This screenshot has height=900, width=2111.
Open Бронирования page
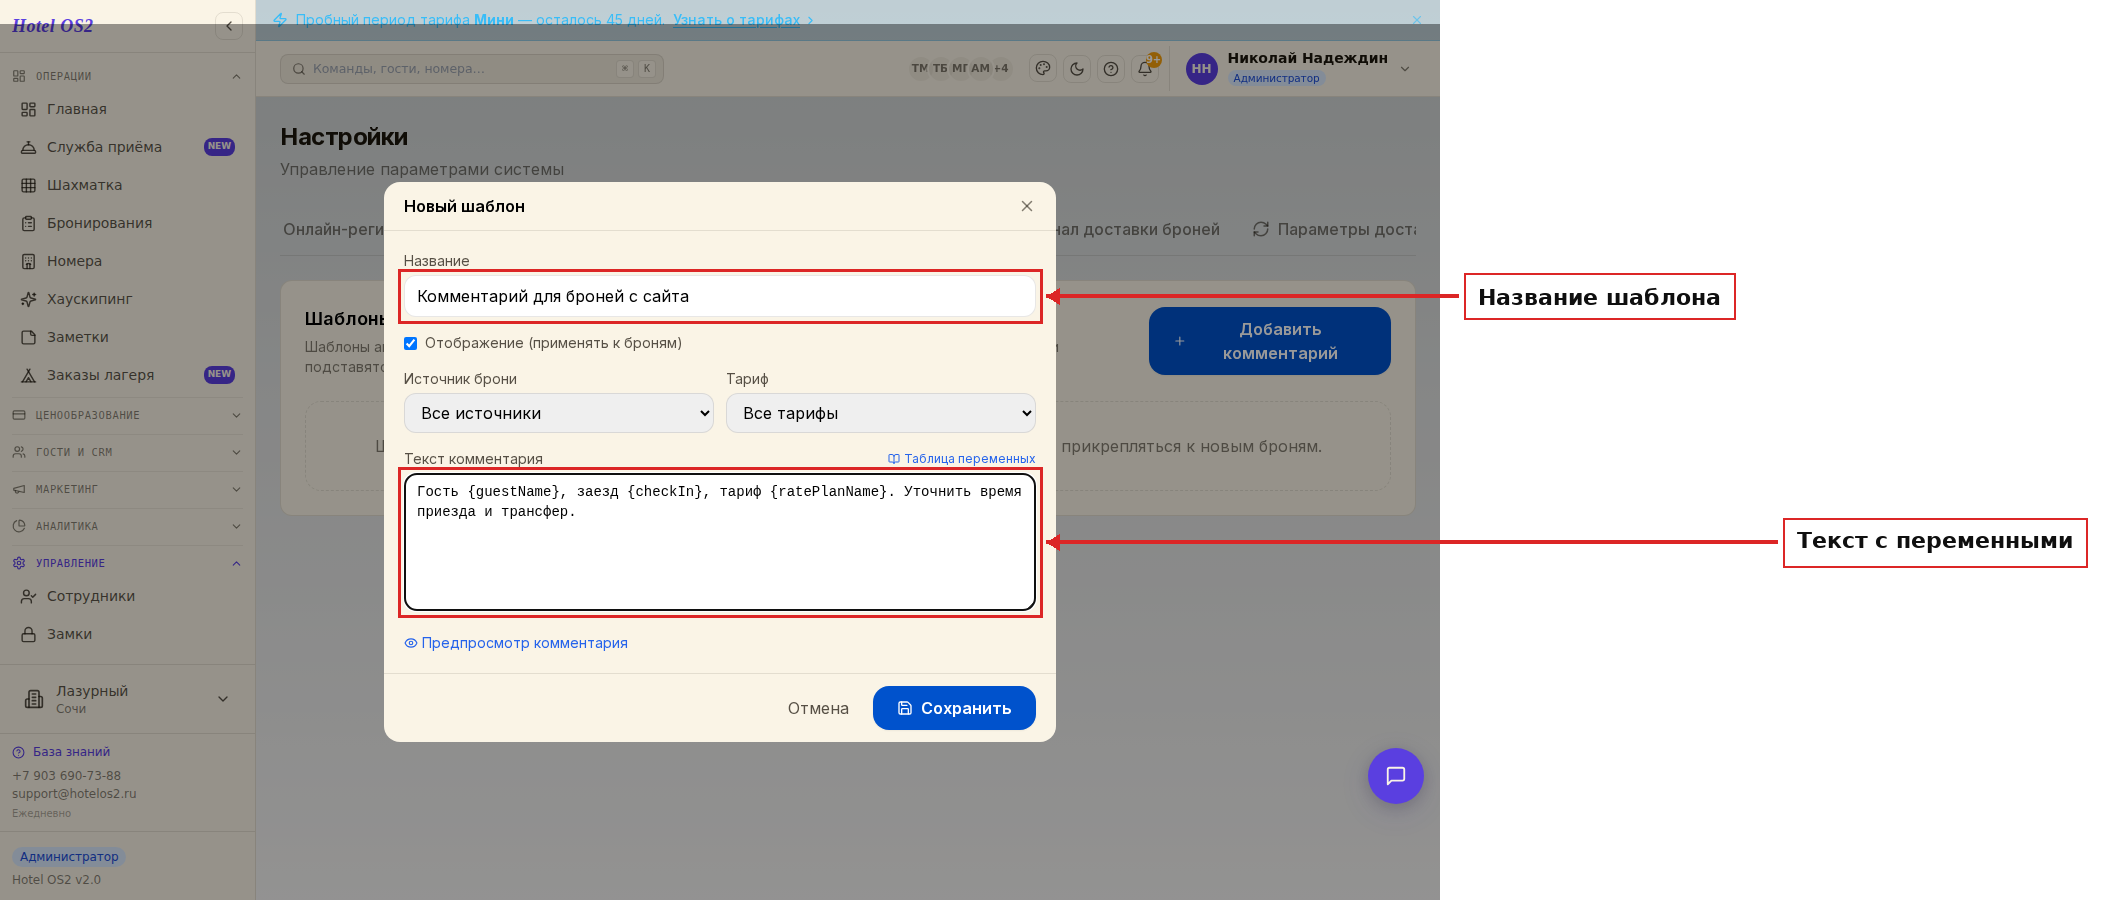127,223
